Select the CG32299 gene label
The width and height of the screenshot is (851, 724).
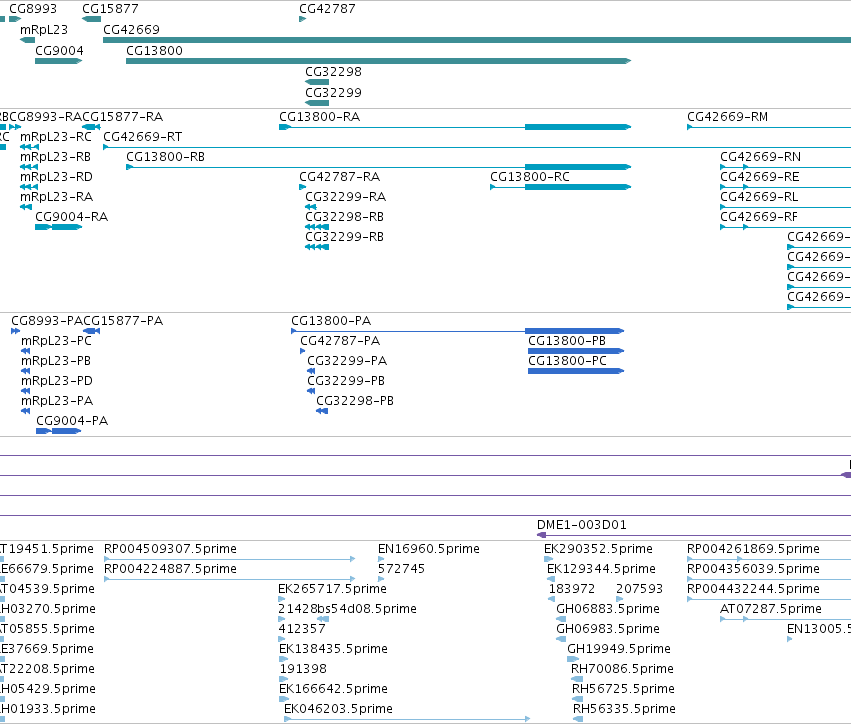[333, 92]
